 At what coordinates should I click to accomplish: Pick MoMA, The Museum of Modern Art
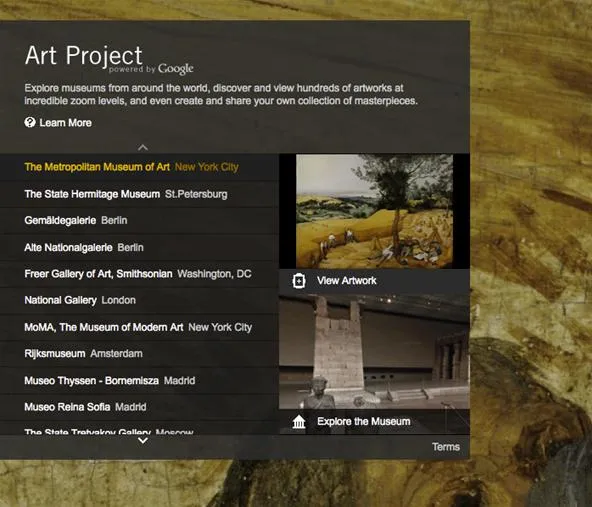click(x=139, y=327)
